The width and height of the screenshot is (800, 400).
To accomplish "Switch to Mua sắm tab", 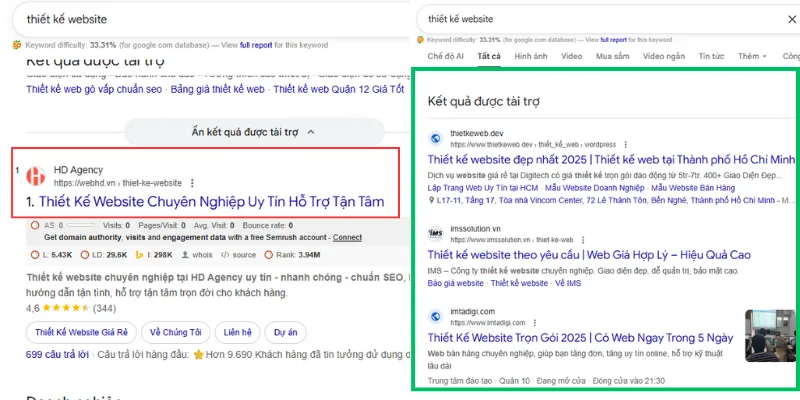I will coord(613,56).
